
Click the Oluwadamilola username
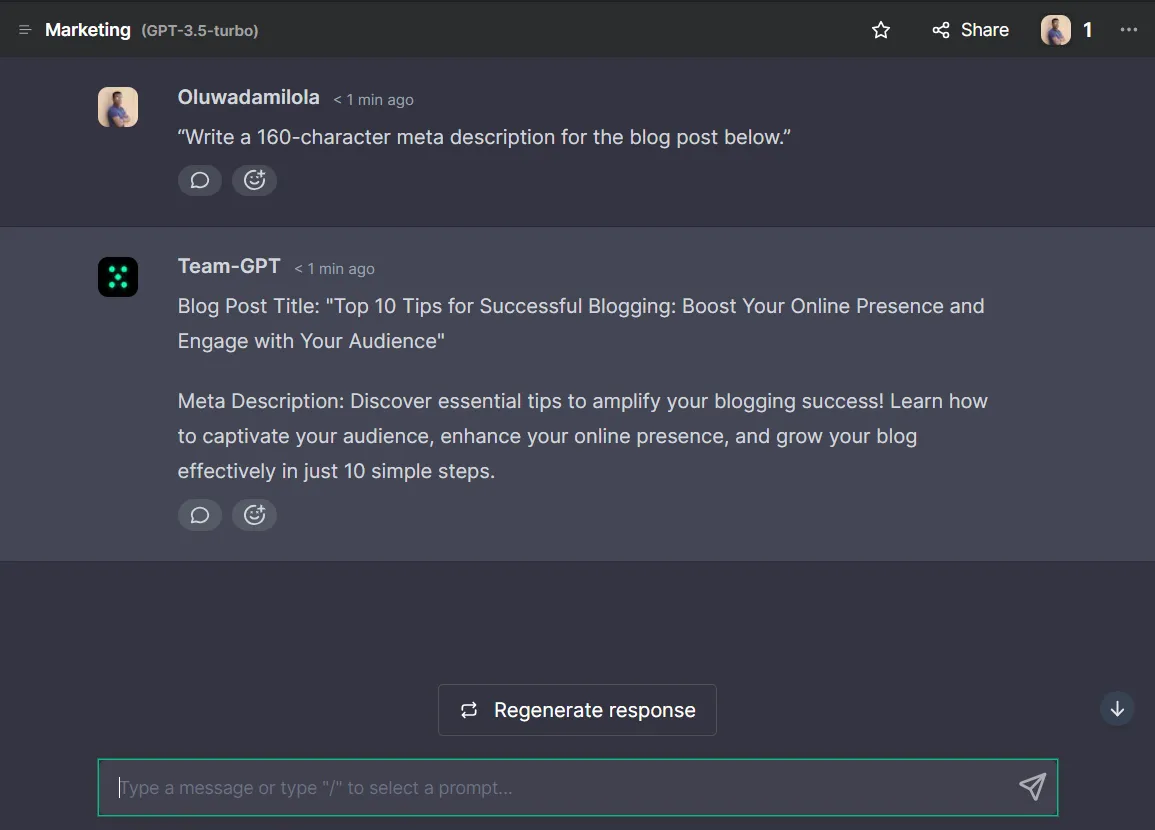point(248,97)
